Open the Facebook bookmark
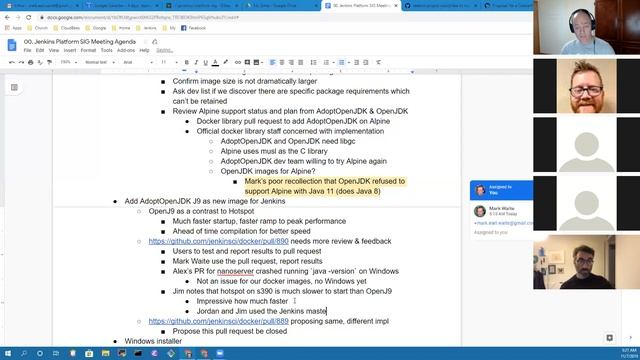 point(193,28)
